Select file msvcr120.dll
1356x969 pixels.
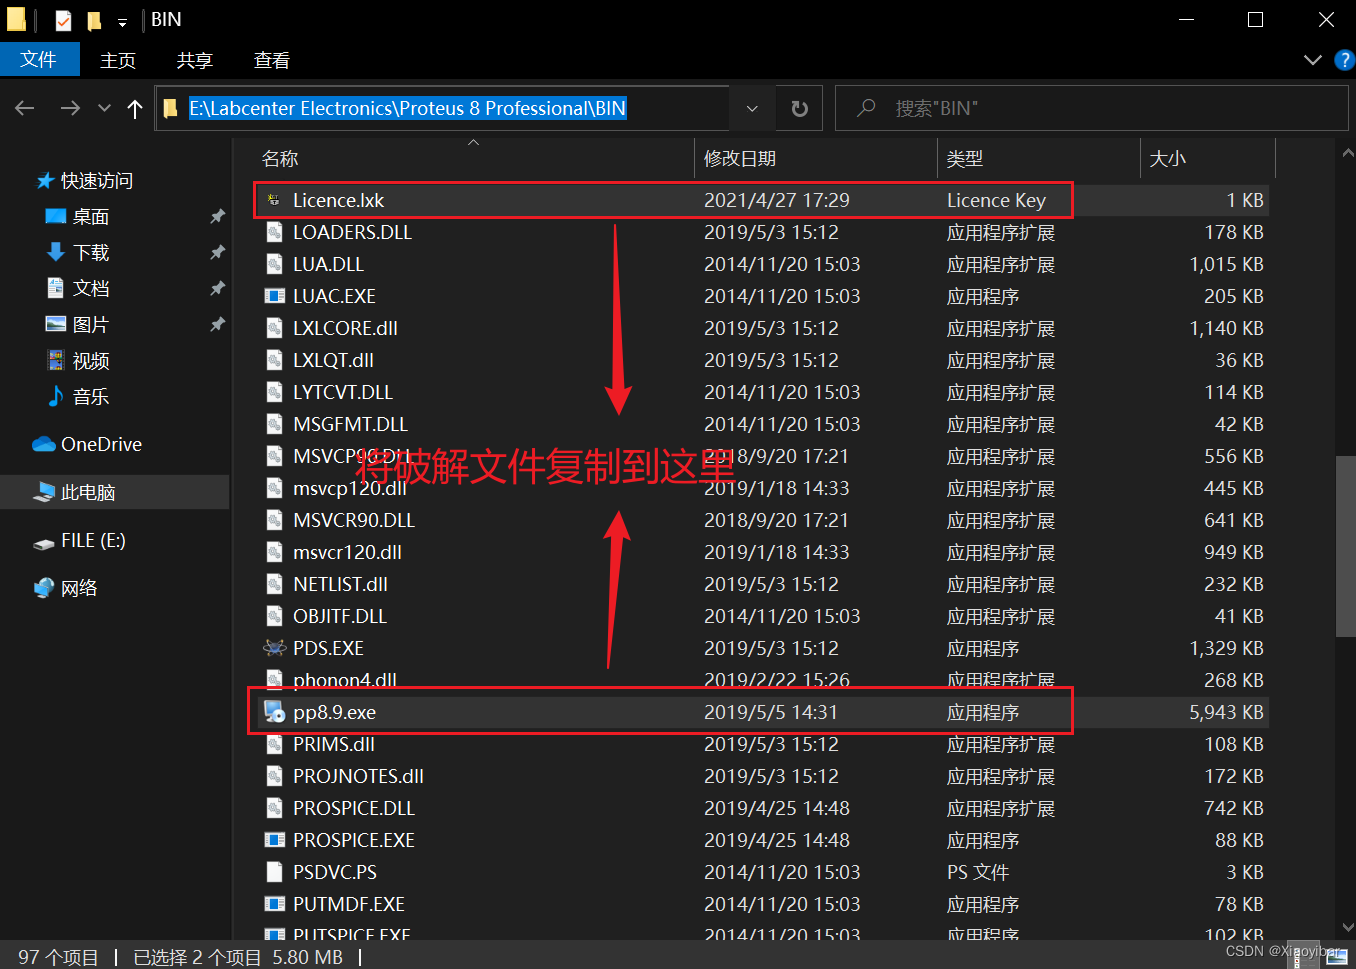347,552
